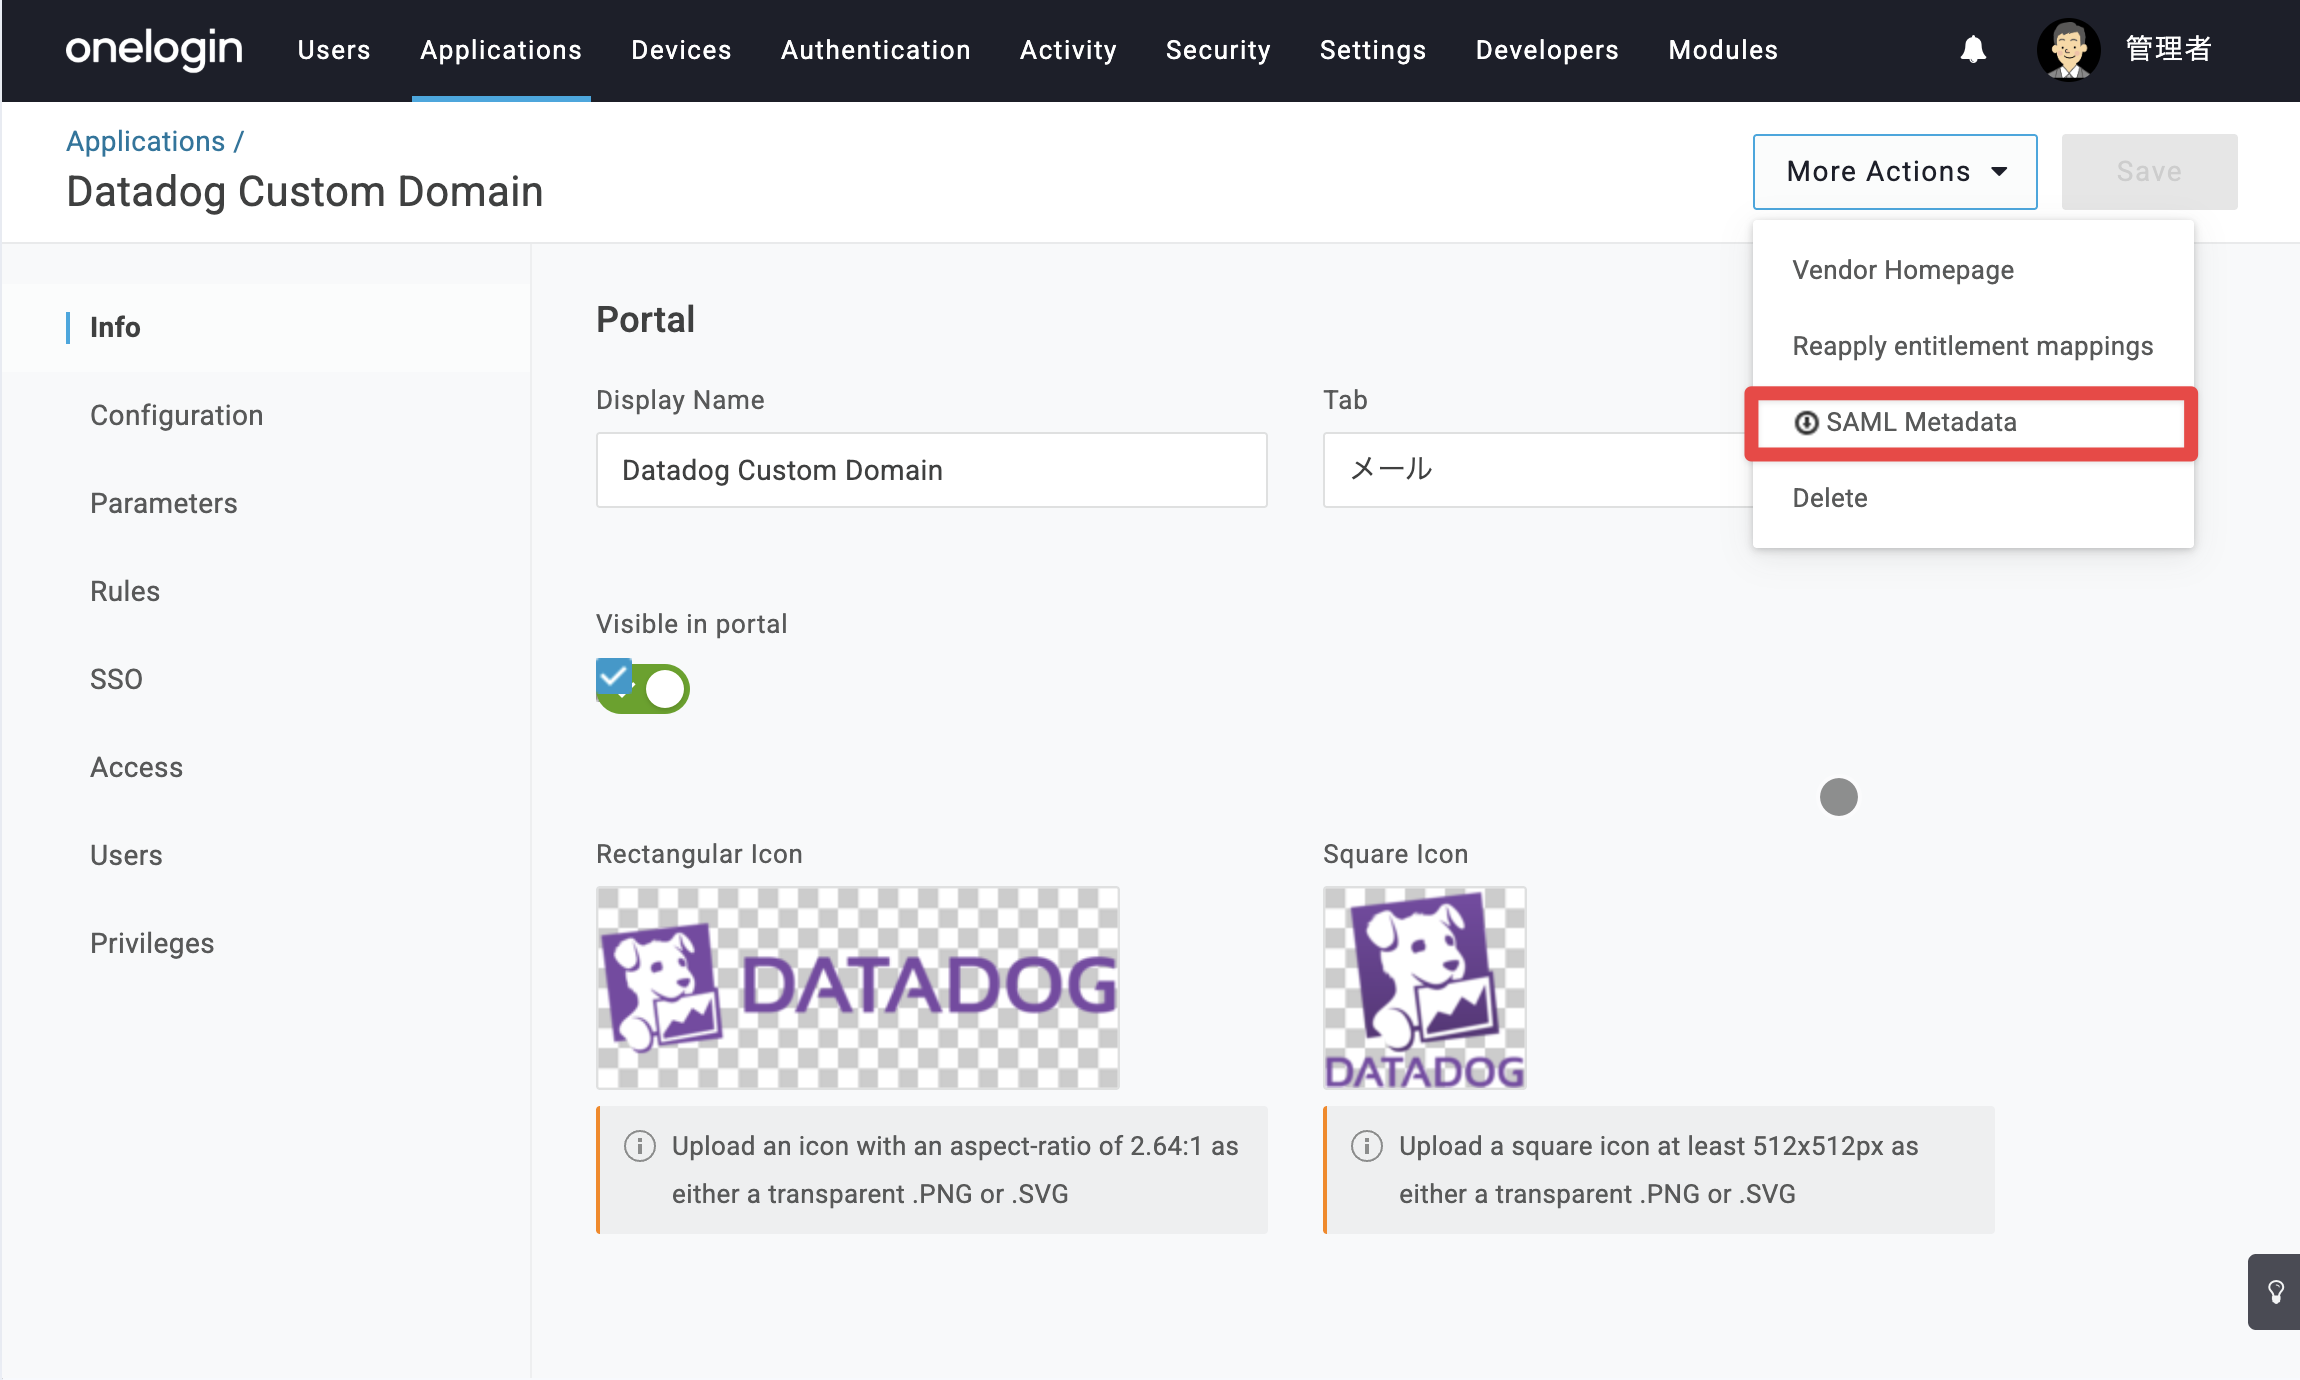This screenshot has width=2300, height=1380.
Task: Select Vendor Homepage from the dropdown
Action: click(1973, 270)
